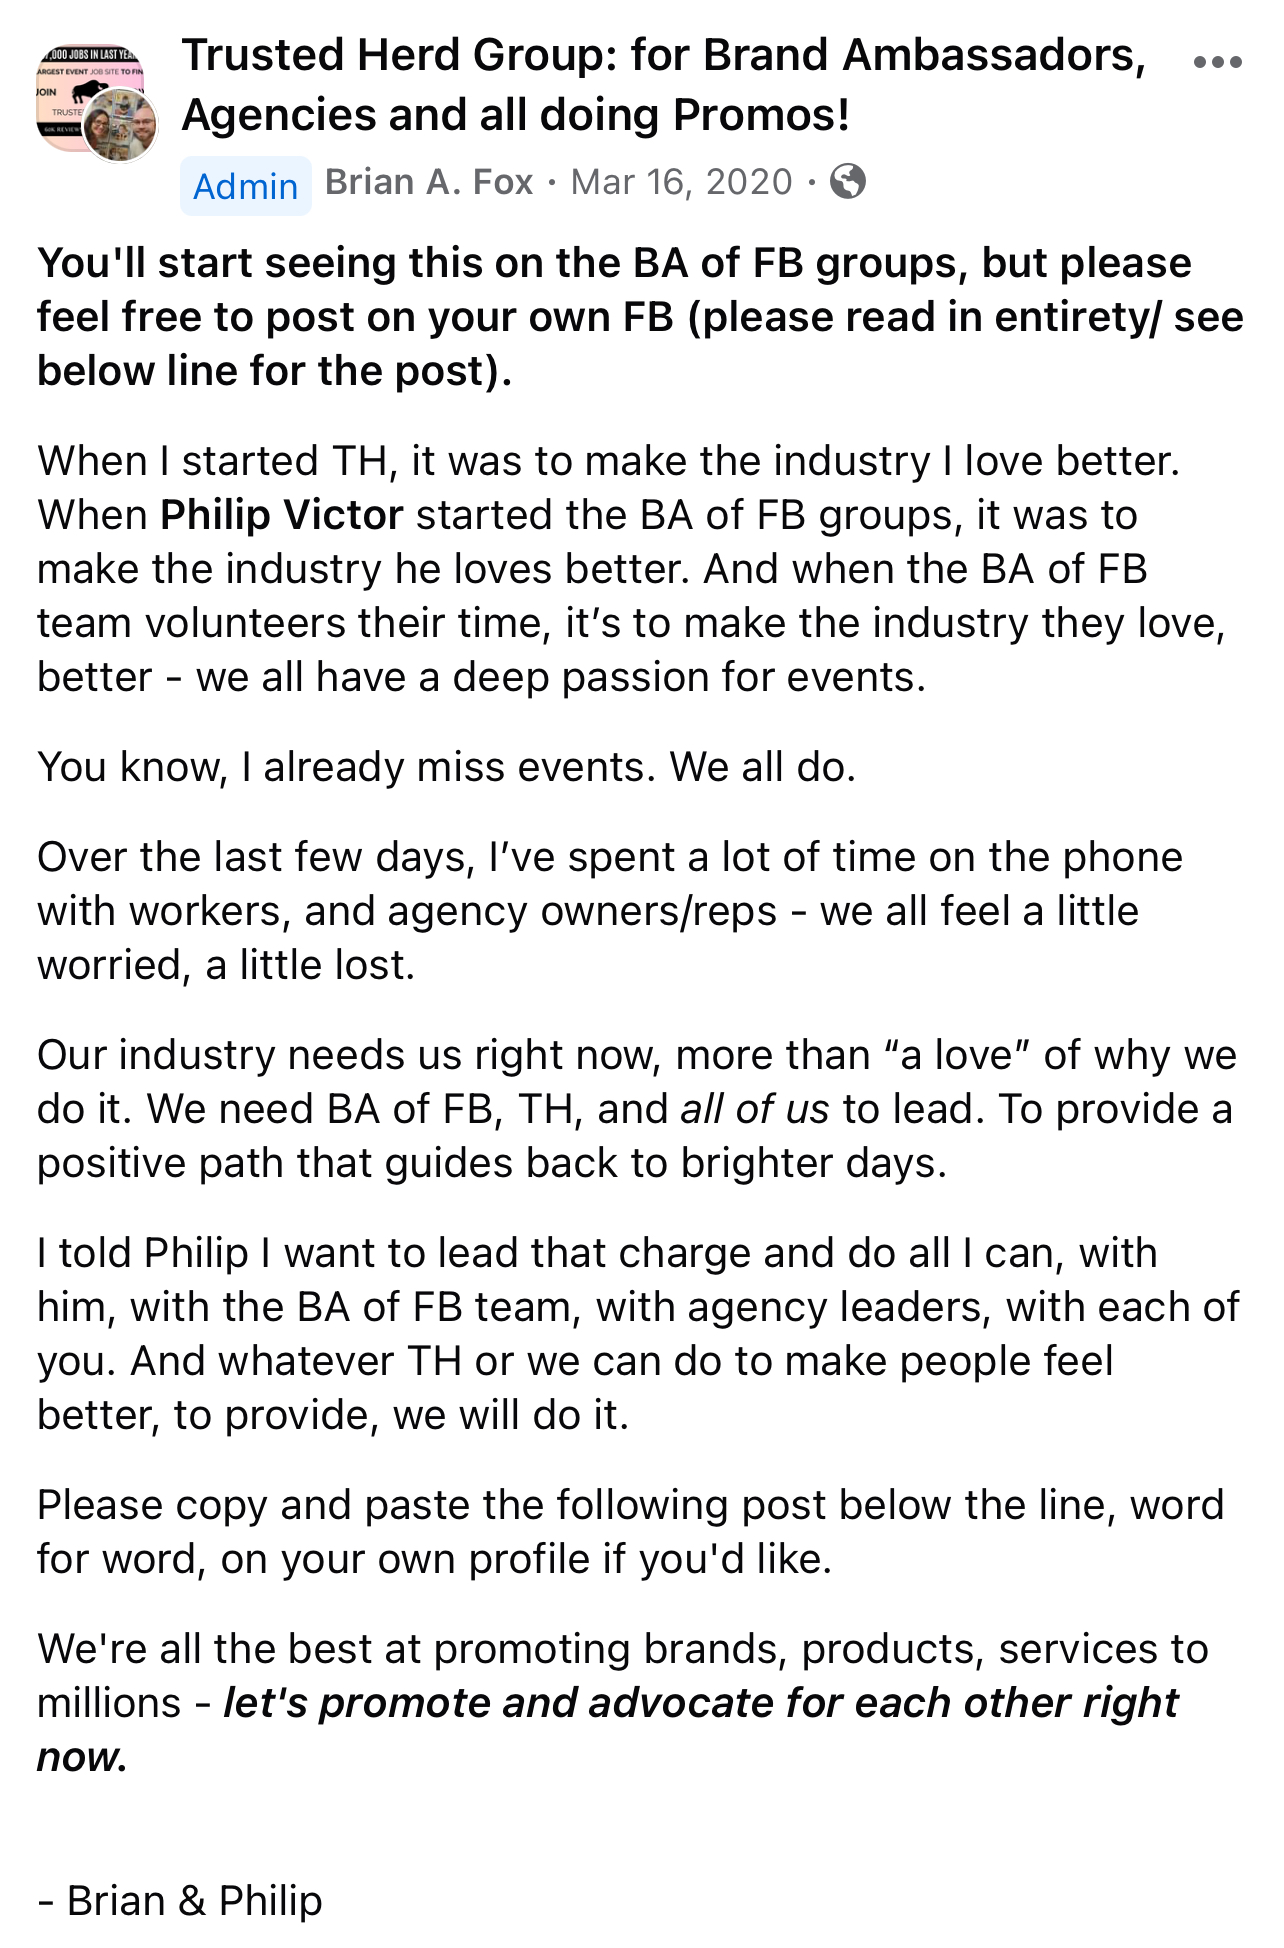
Task: Click the bold intro paragraph about BA of FB groups
Action: (640, 317)
